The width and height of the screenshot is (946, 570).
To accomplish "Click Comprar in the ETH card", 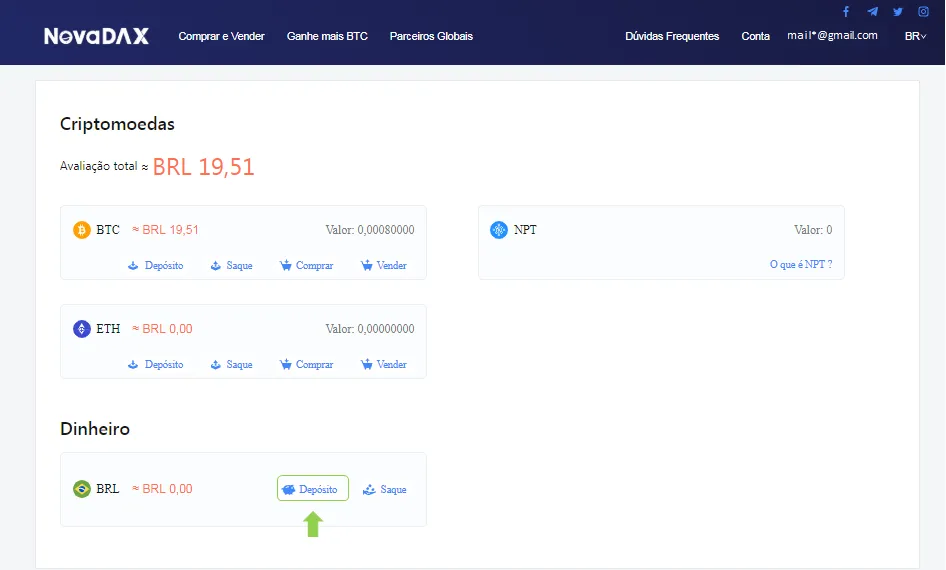I will (x=306, y=364).
